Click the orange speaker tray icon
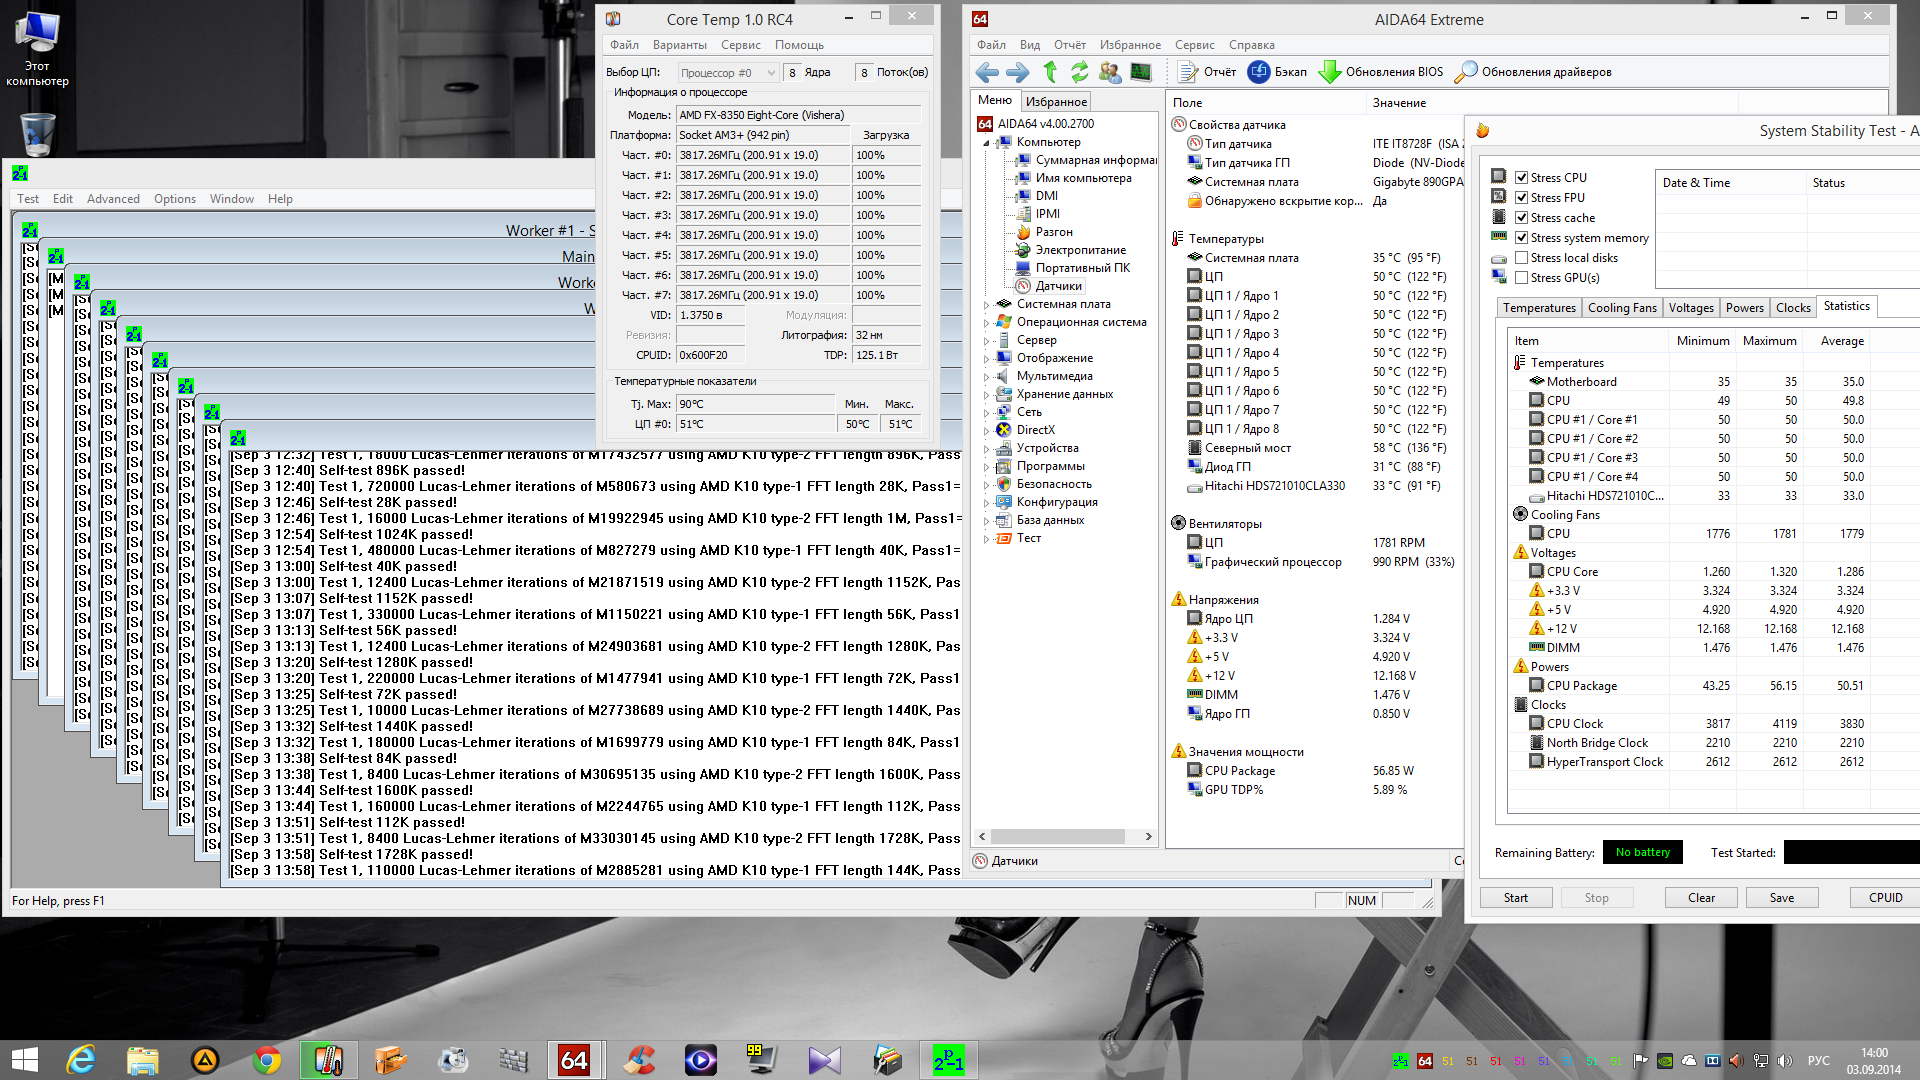 coord(1736,1061)
